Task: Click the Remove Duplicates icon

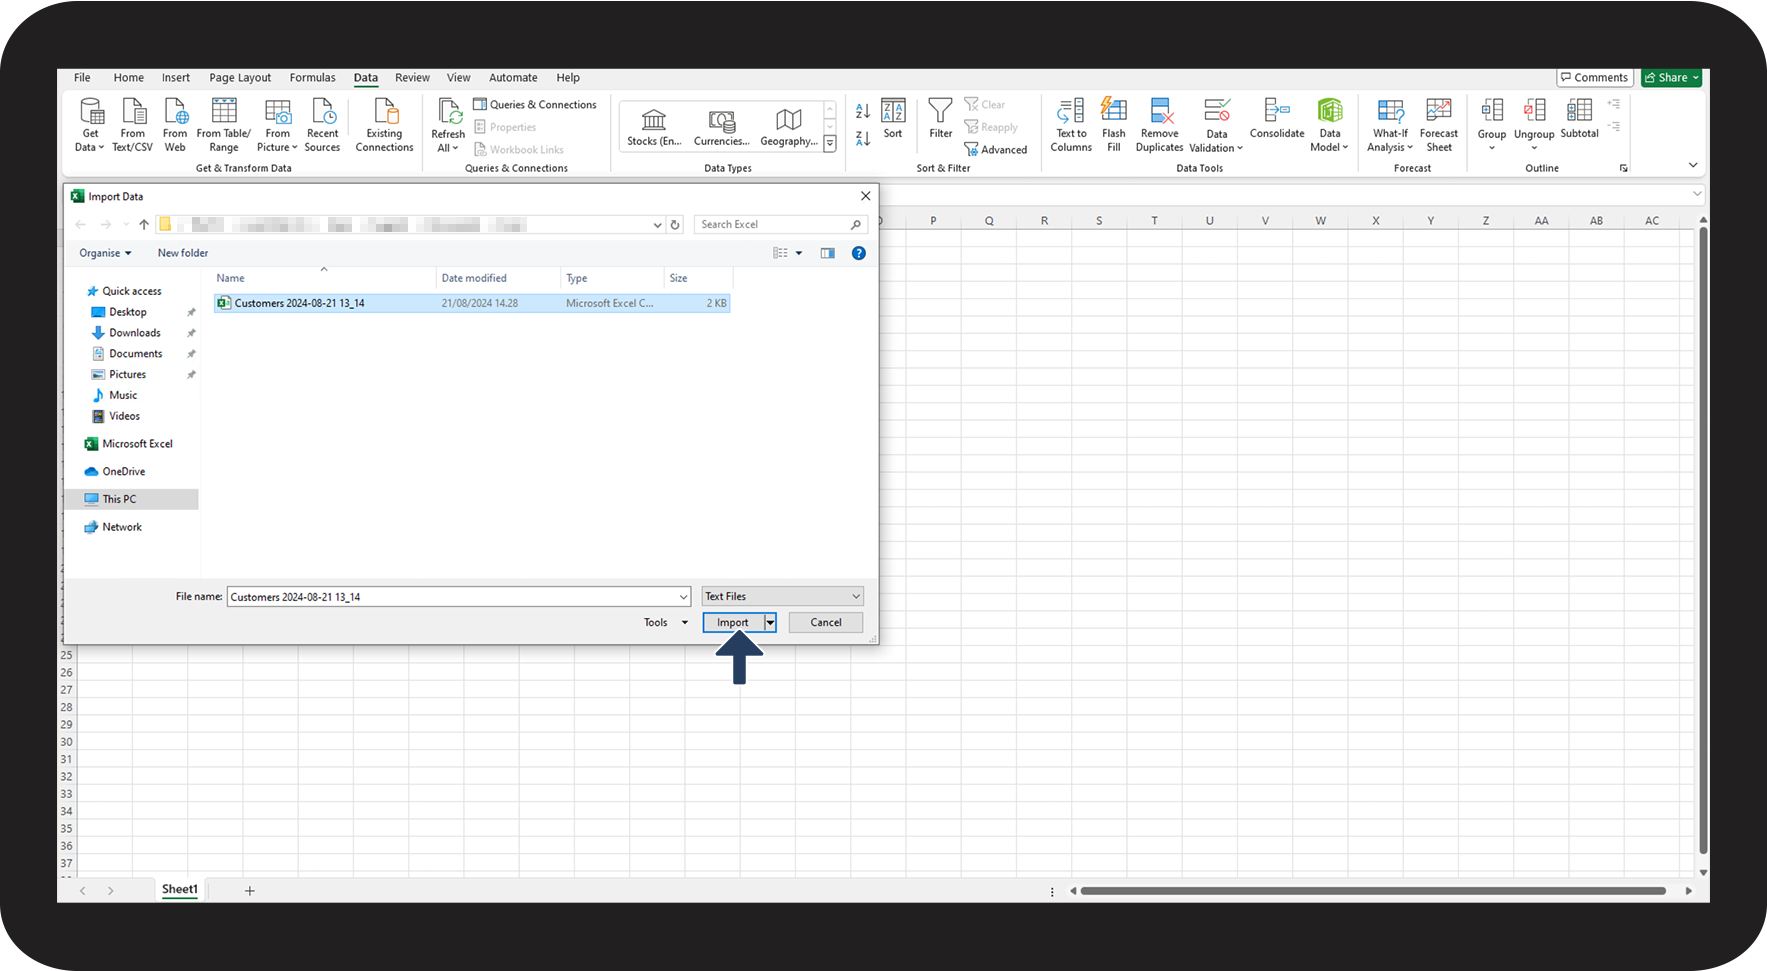Action: coord(1159,124)
